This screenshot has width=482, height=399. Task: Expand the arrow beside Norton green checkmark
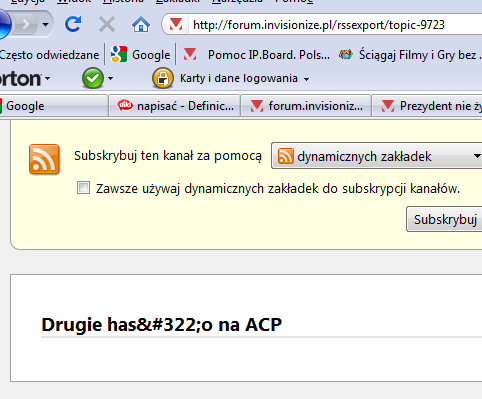pos(111,79)
